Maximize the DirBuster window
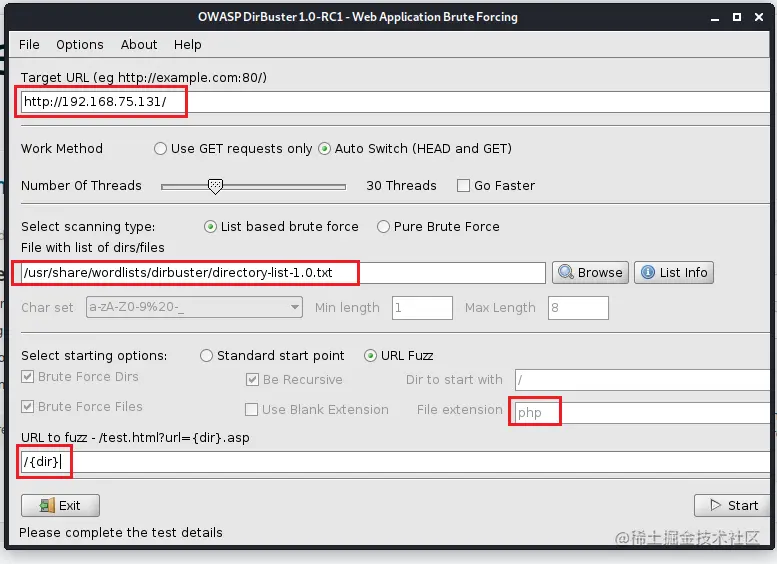Screen dimensions: 777x564 coord(737,17)
